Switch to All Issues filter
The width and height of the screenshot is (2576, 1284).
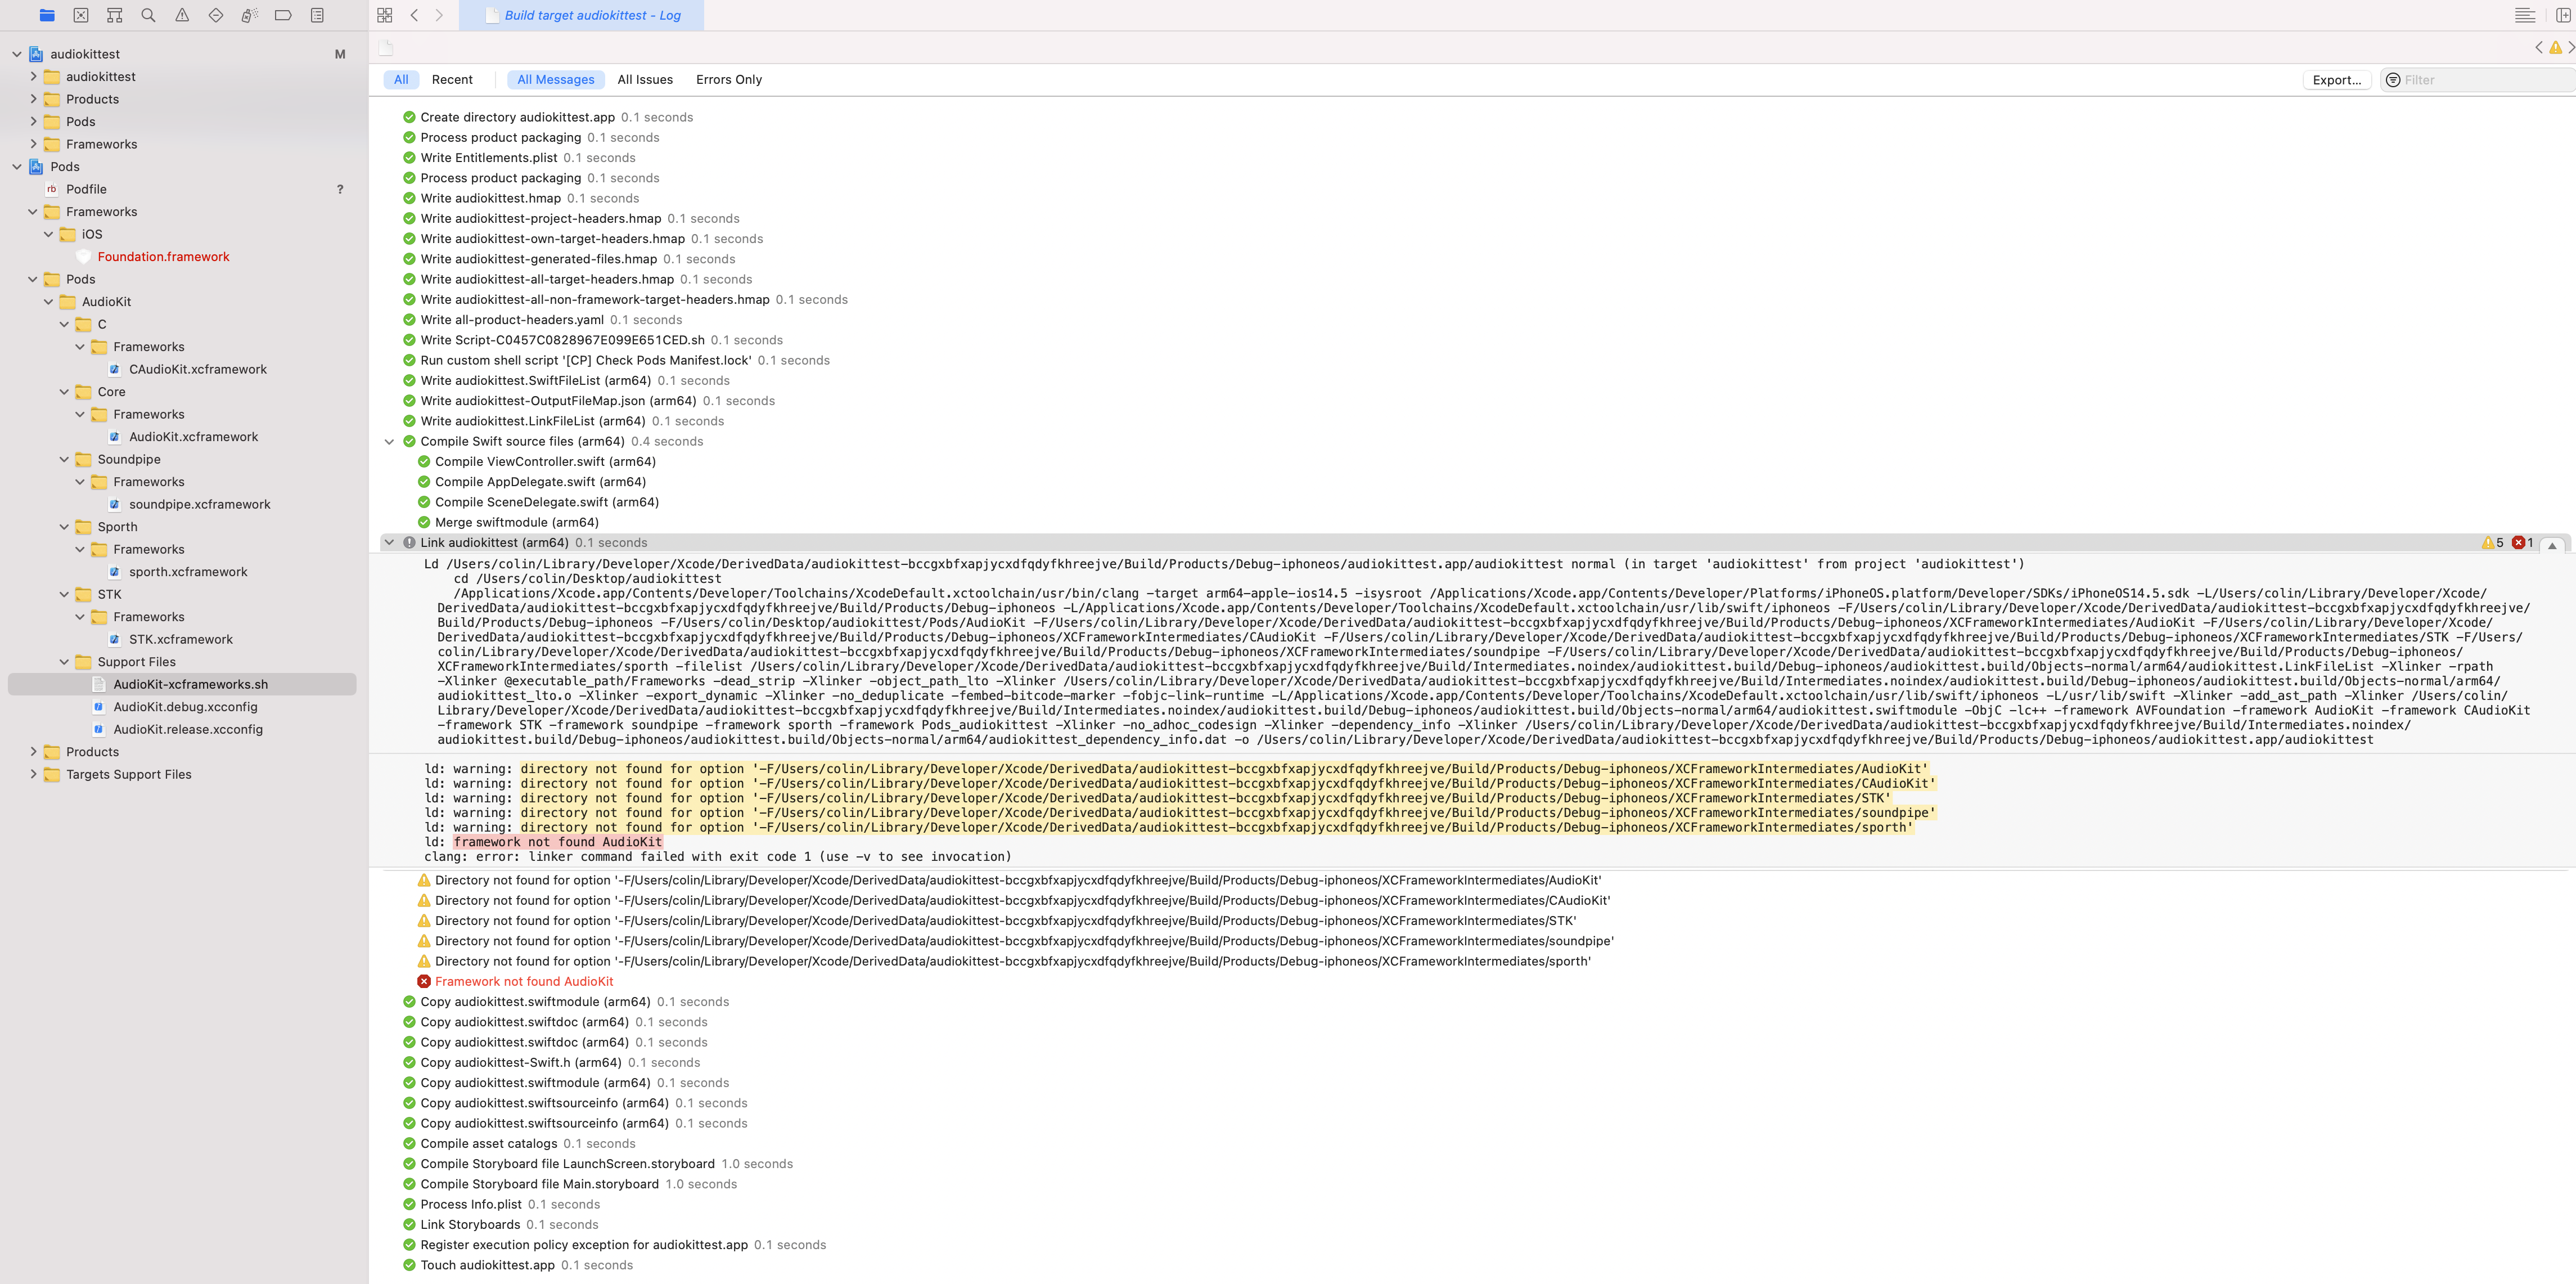point(645,80)
